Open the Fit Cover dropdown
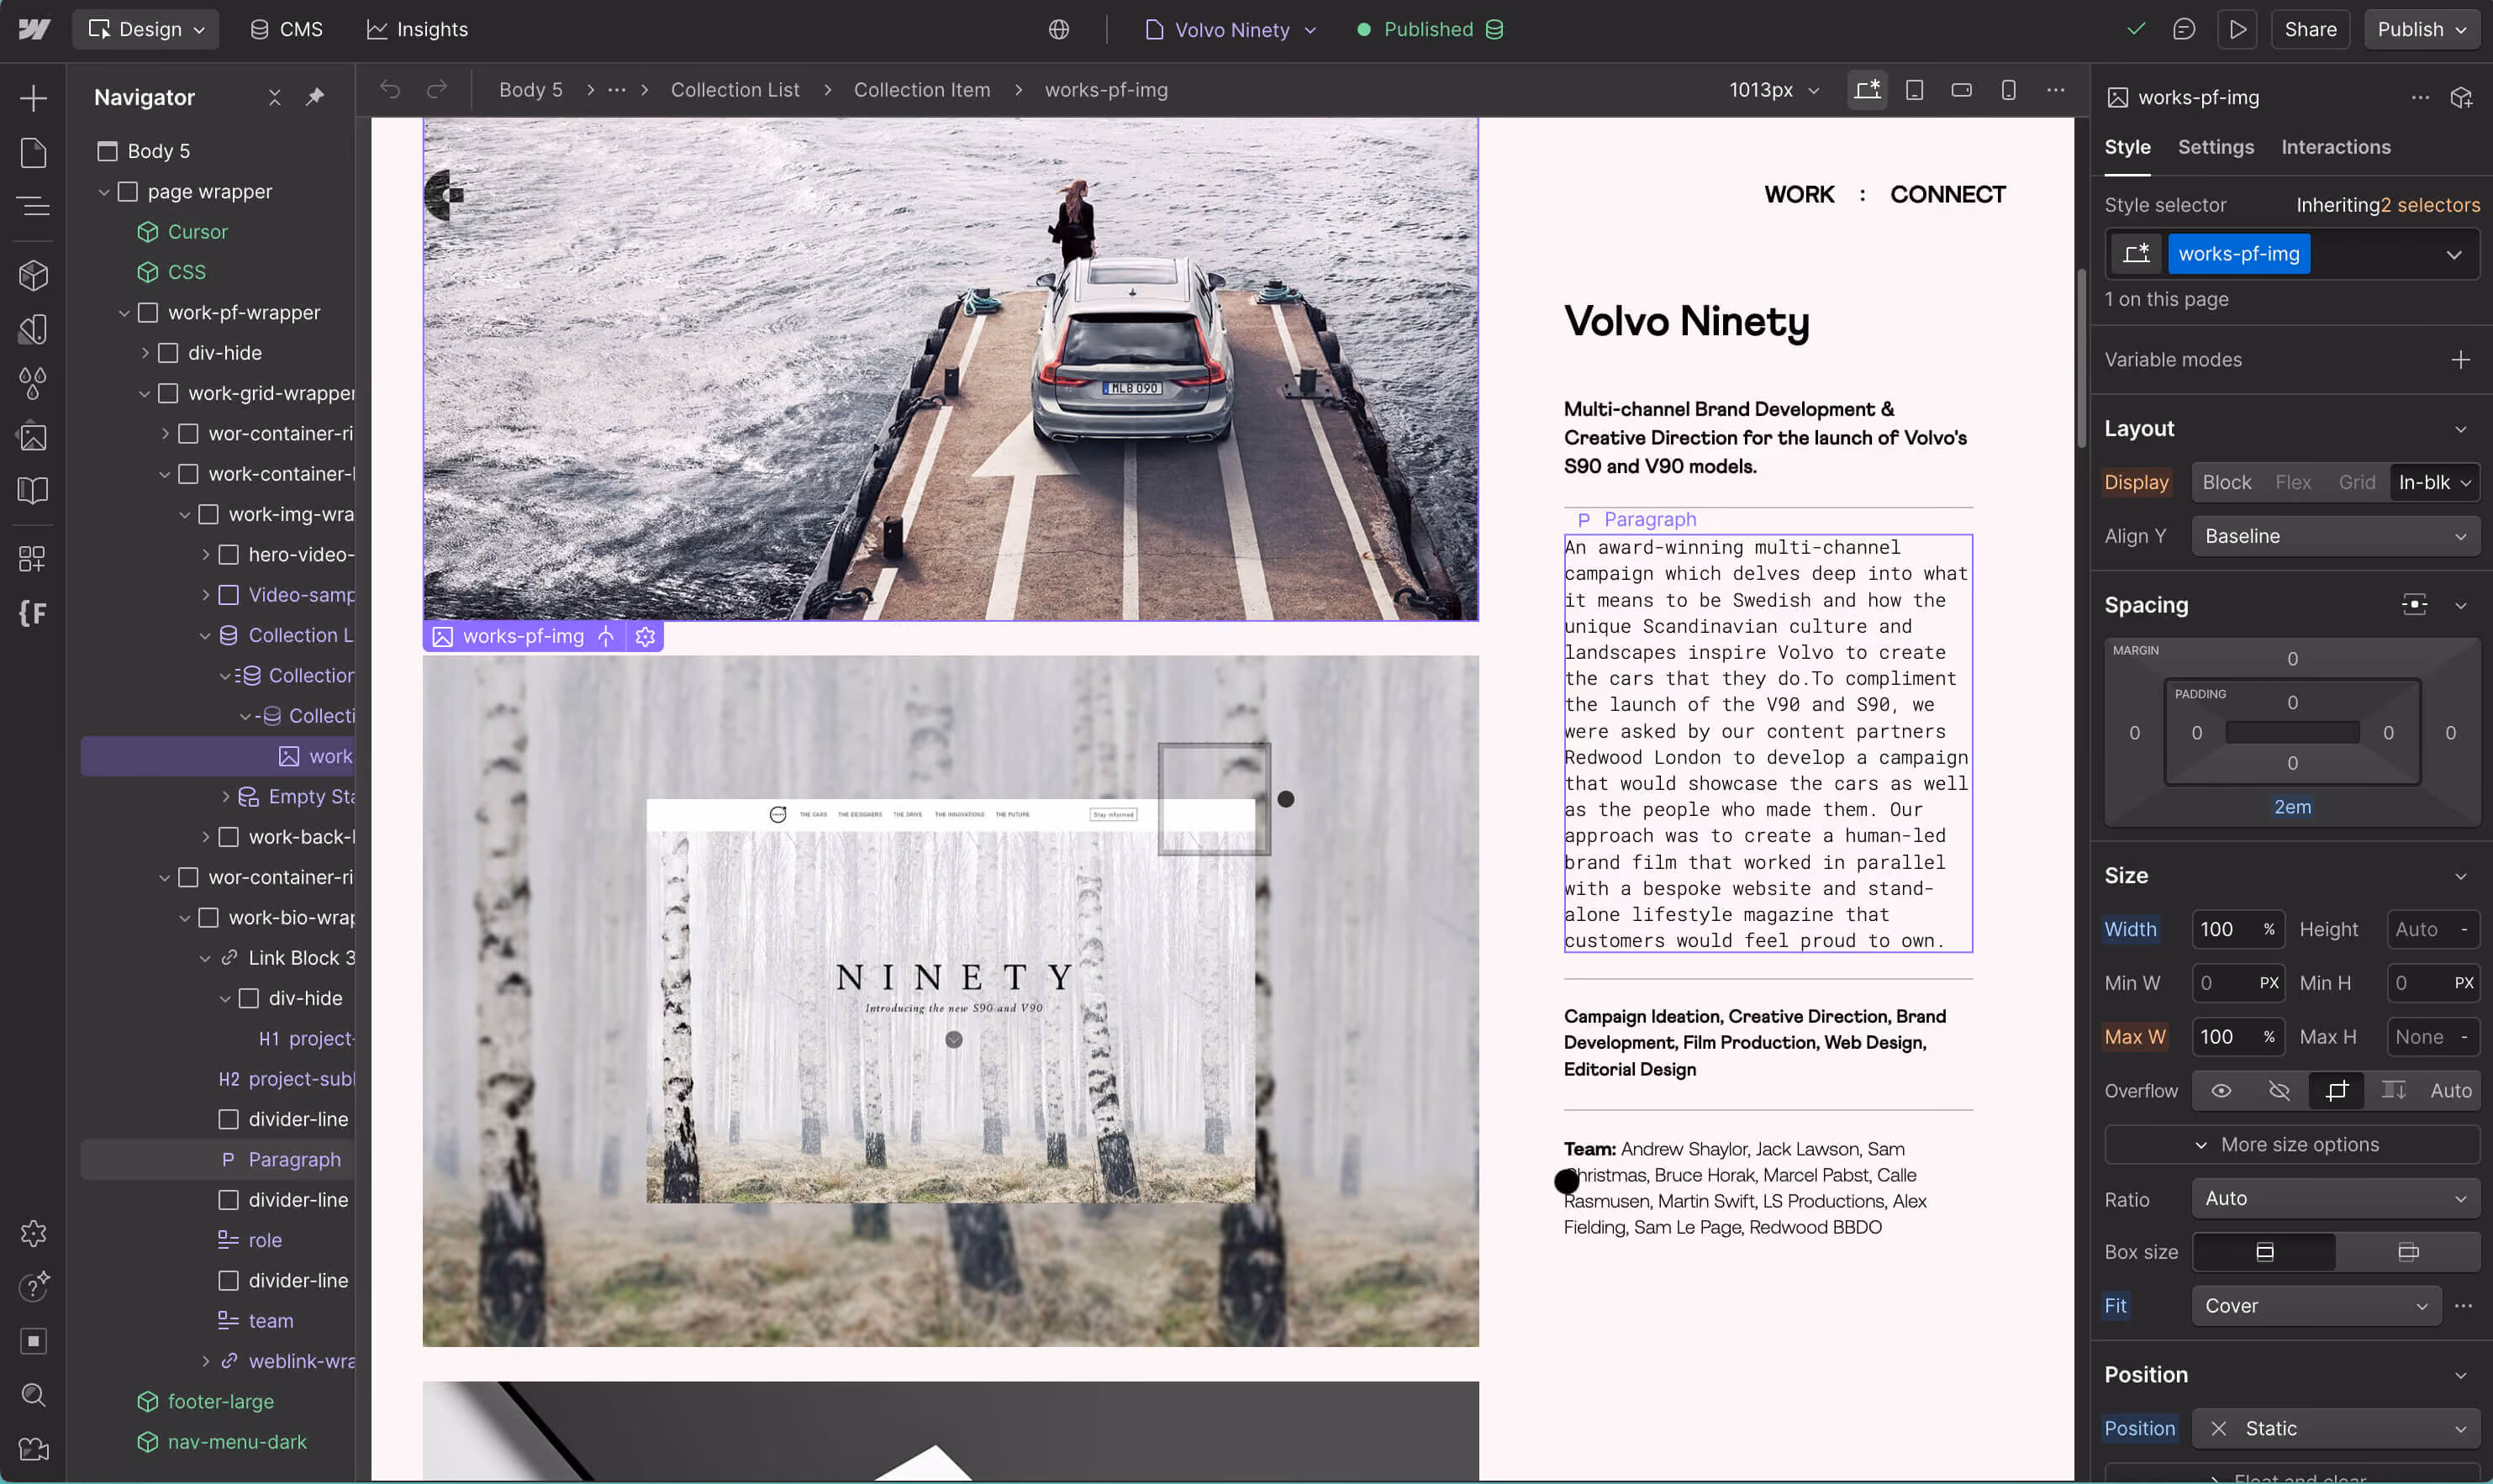Screen dimensions: 2493x1484 [2316, 1306]
